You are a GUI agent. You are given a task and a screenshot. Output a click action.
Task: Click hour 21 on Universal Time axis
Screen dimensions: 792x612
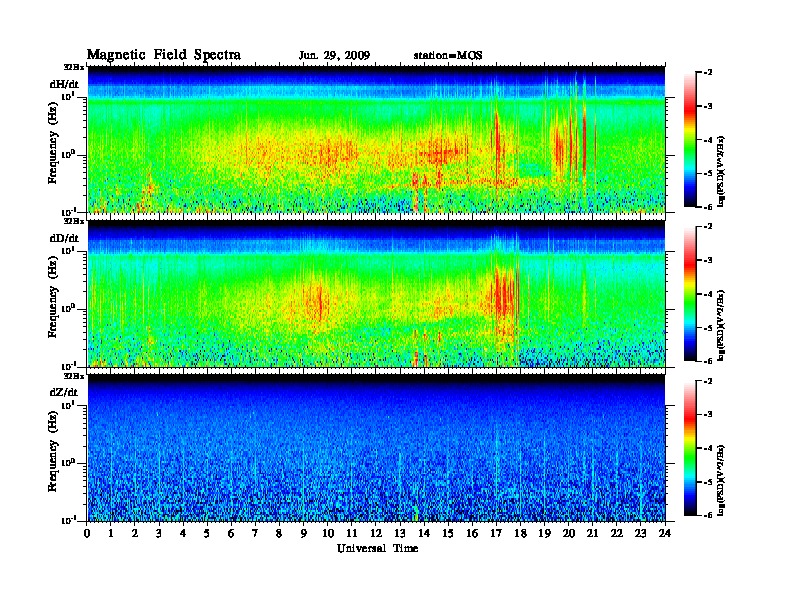592,534
